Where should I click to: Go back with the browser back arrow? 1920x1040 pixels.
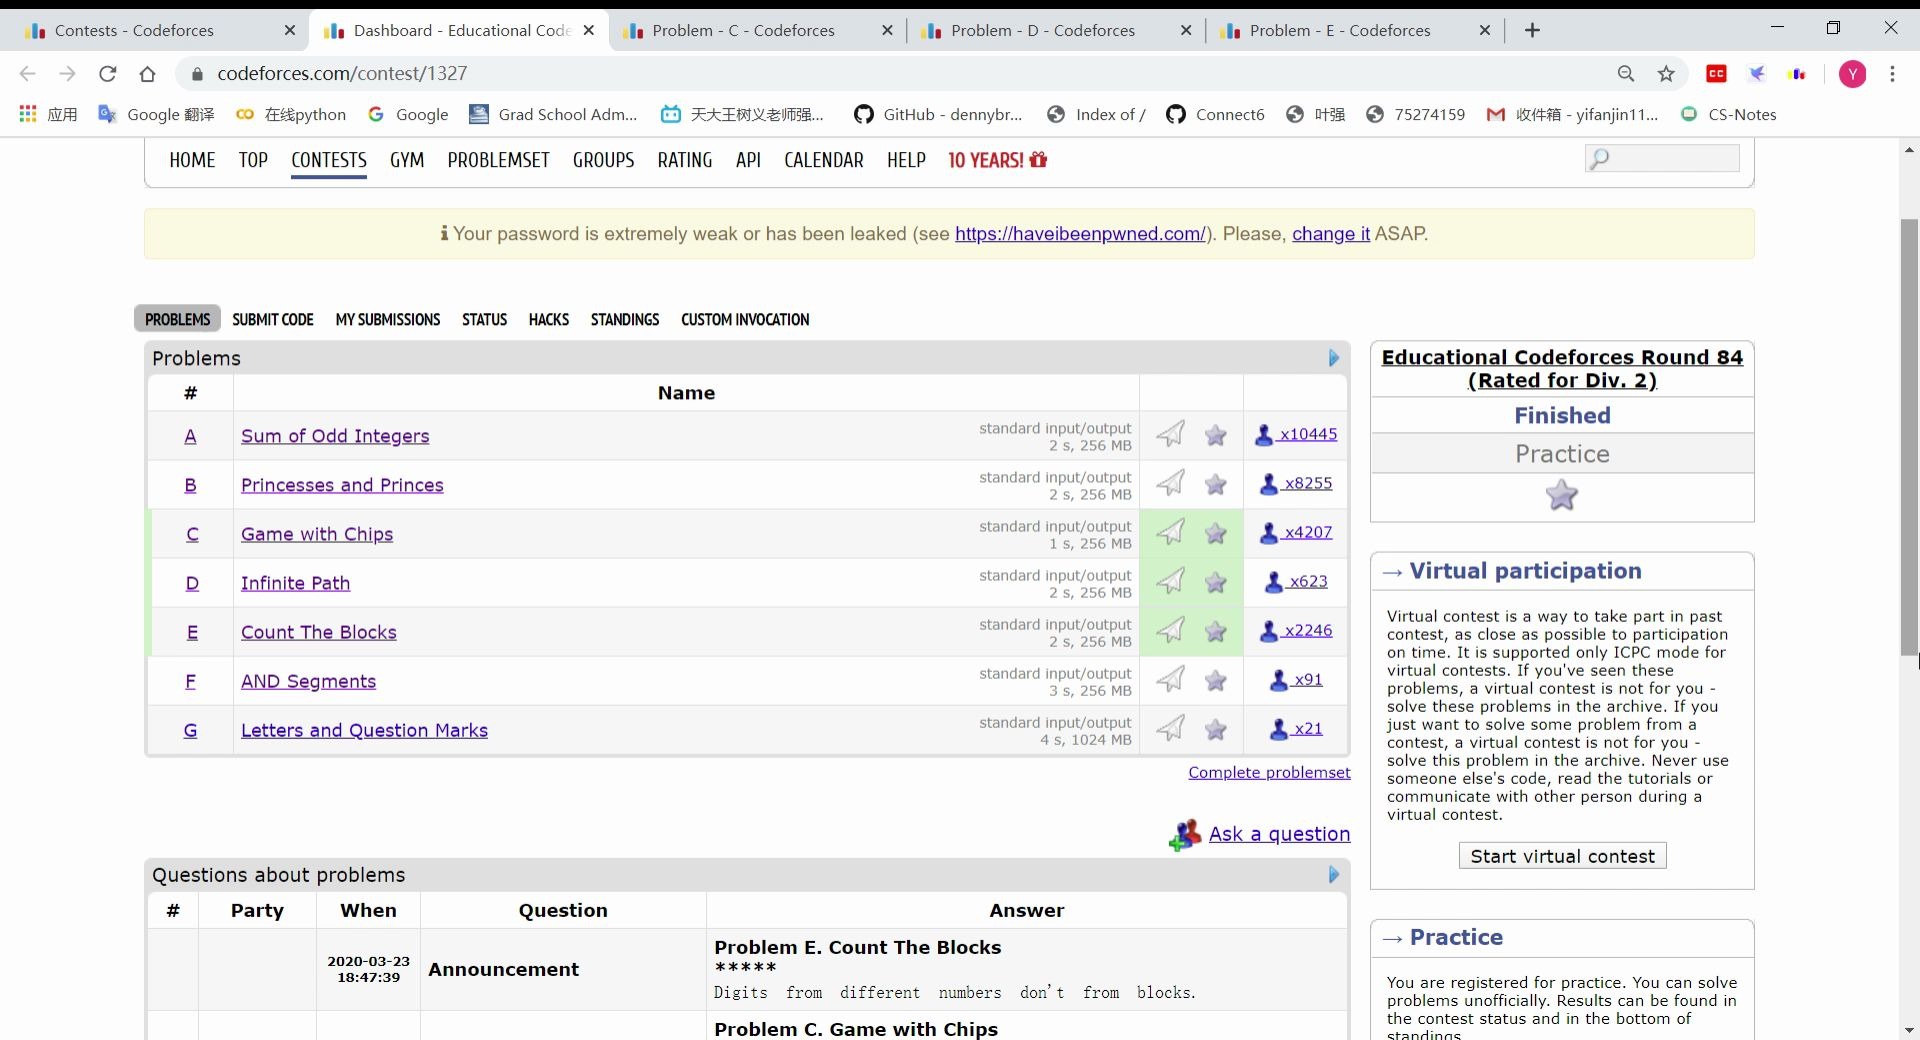(x=27, y=73)
